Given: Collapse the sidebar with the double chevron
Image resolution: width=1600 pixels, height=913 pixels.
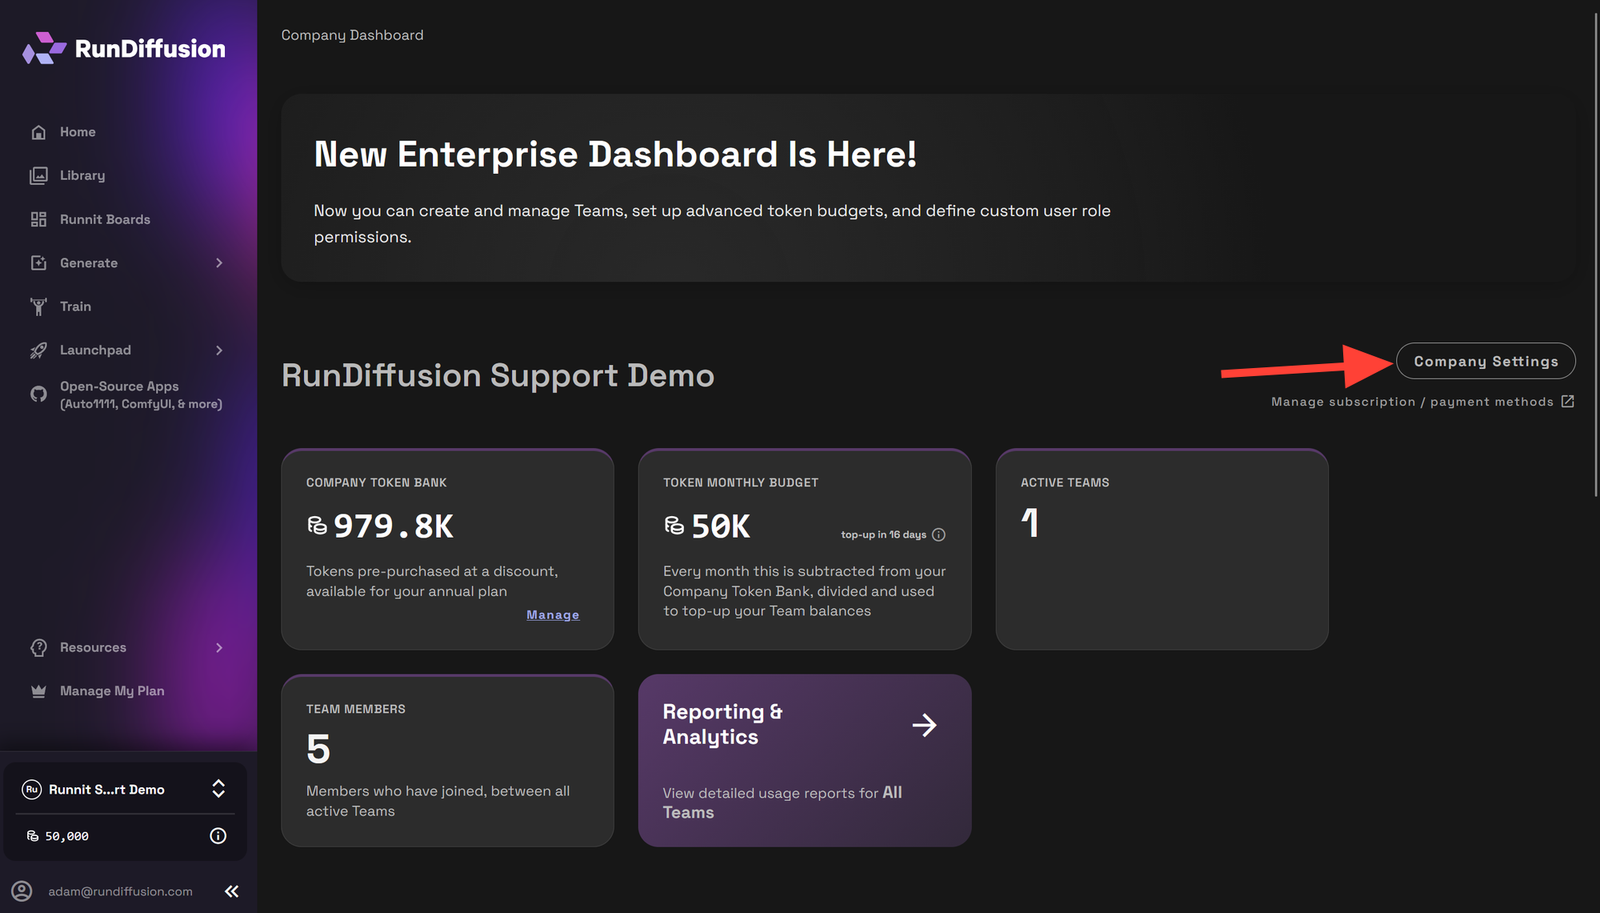Looking at the screenshot, I should coord(231,891).
